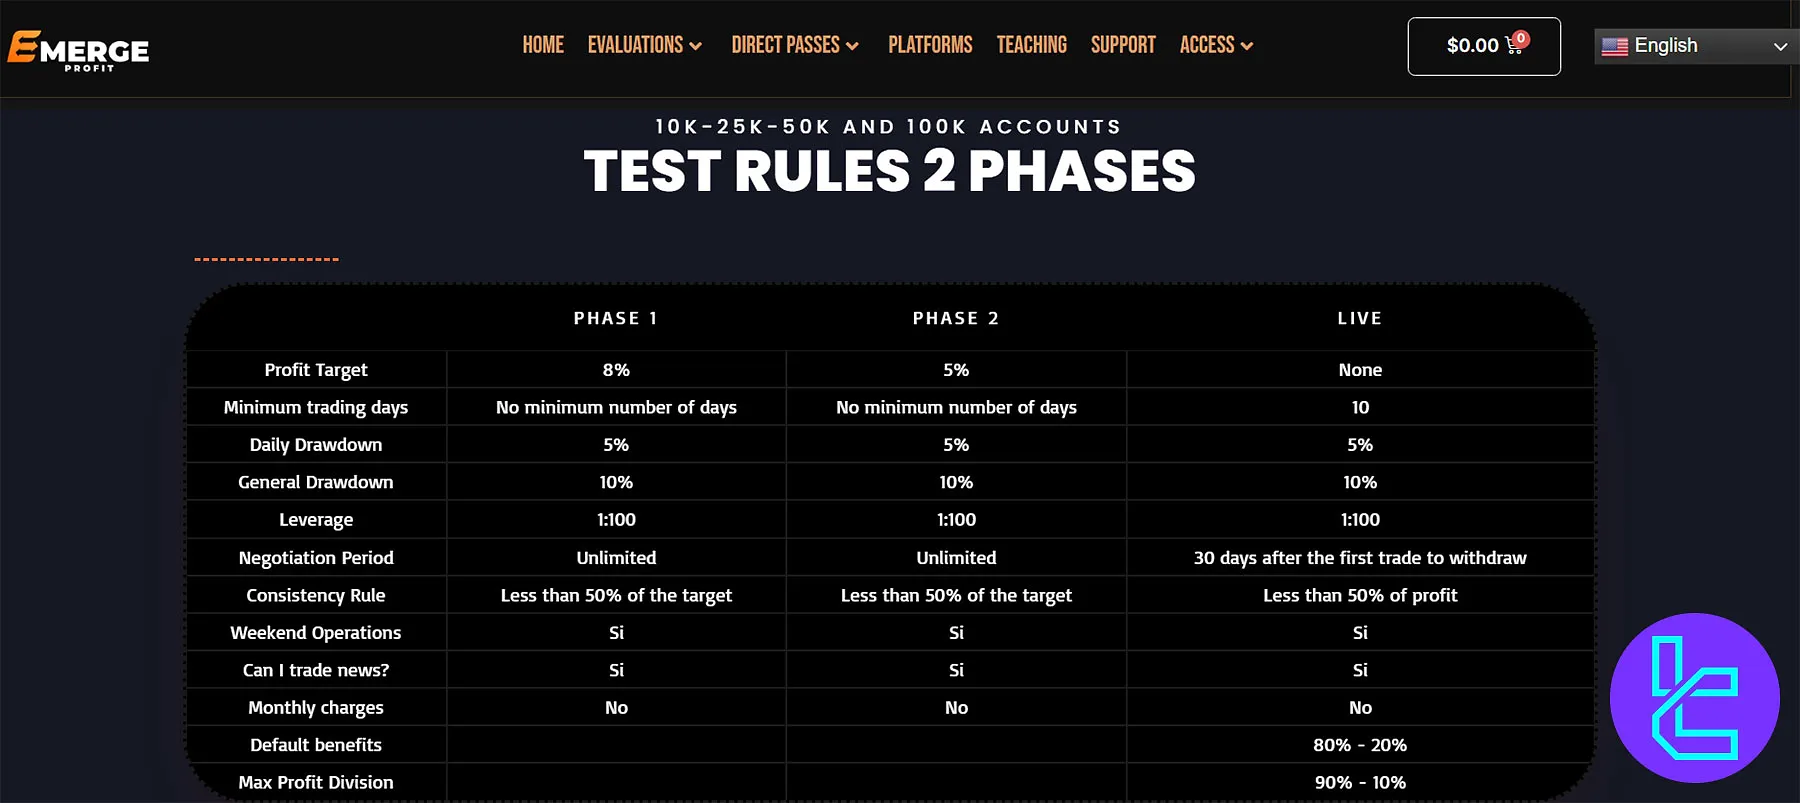
Task: Click the Consistency Rule row label
Action: (x=316, y=595)
